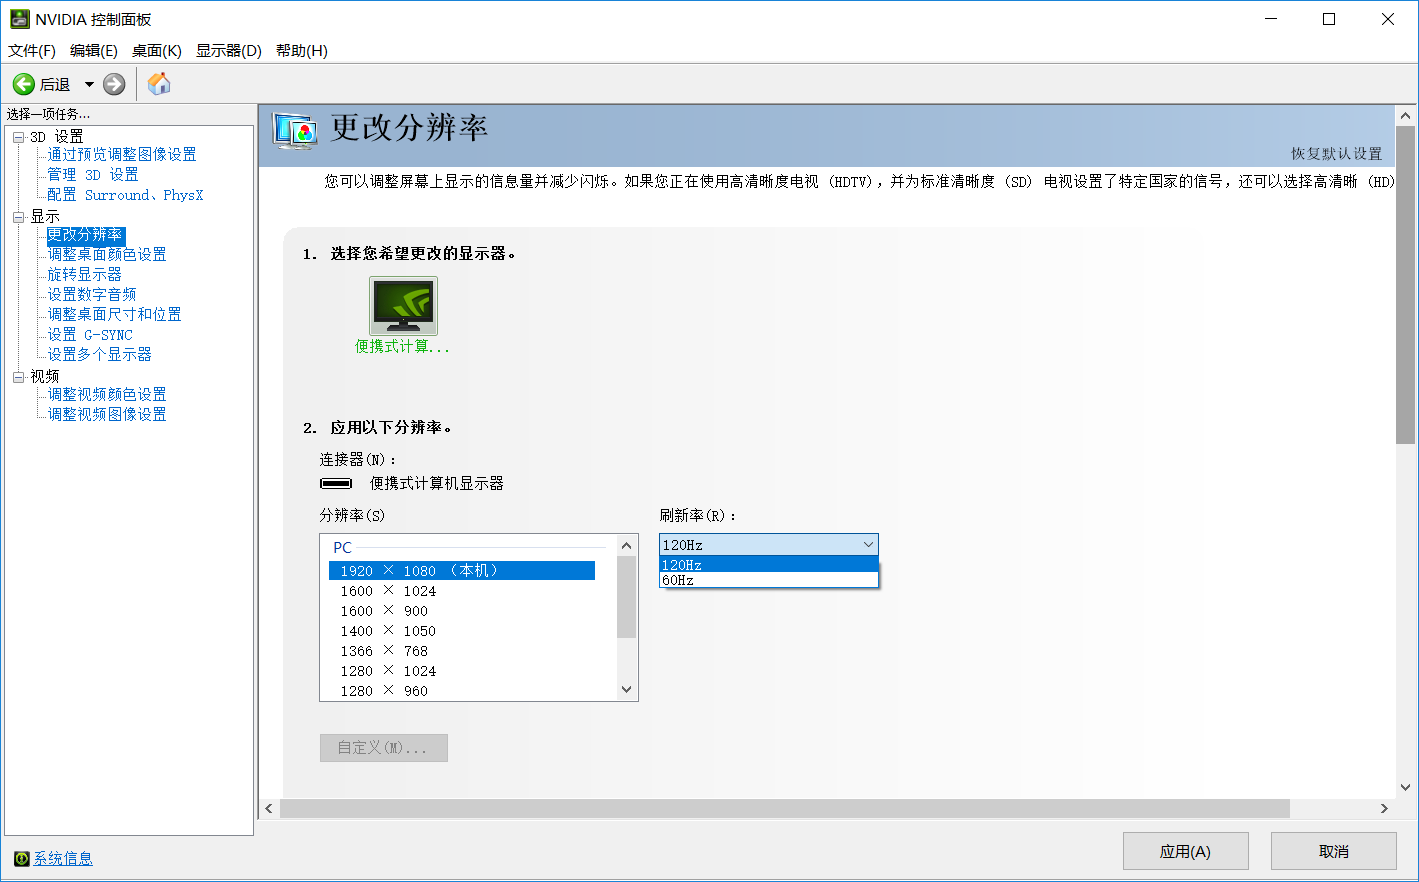Click the 应用(A) button

1186,851
